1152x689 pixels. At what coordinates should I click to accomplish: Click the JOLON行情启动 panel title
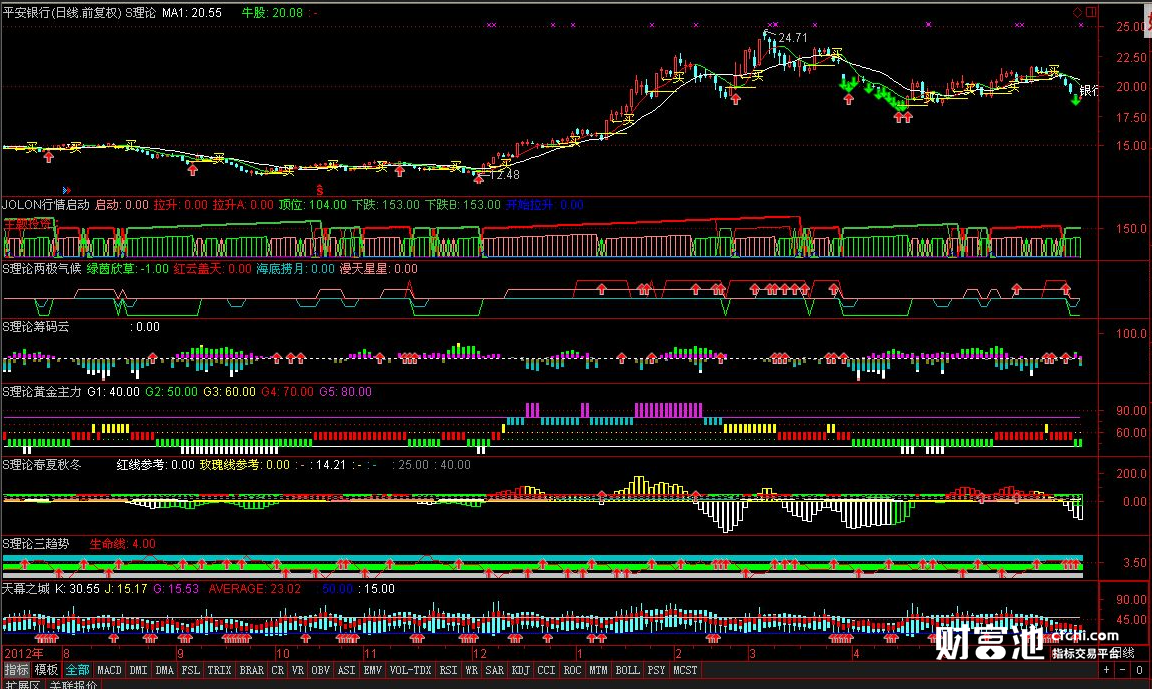click(46, 205)
